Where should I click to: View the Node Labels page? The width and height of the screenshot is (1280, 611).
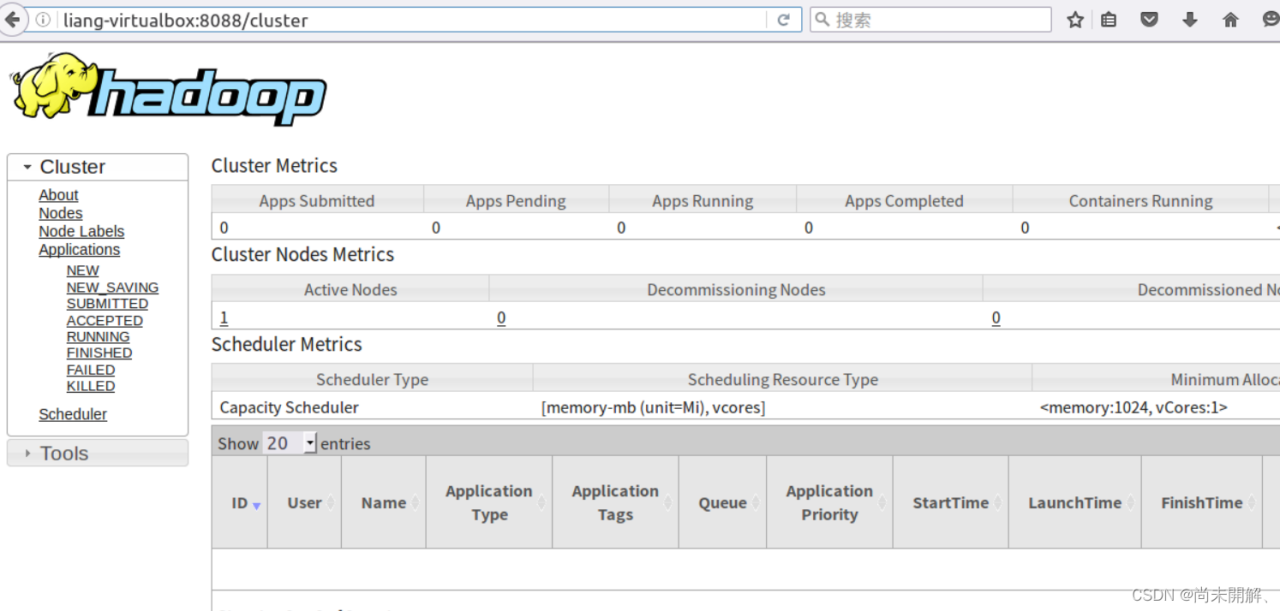click(81, 231)
